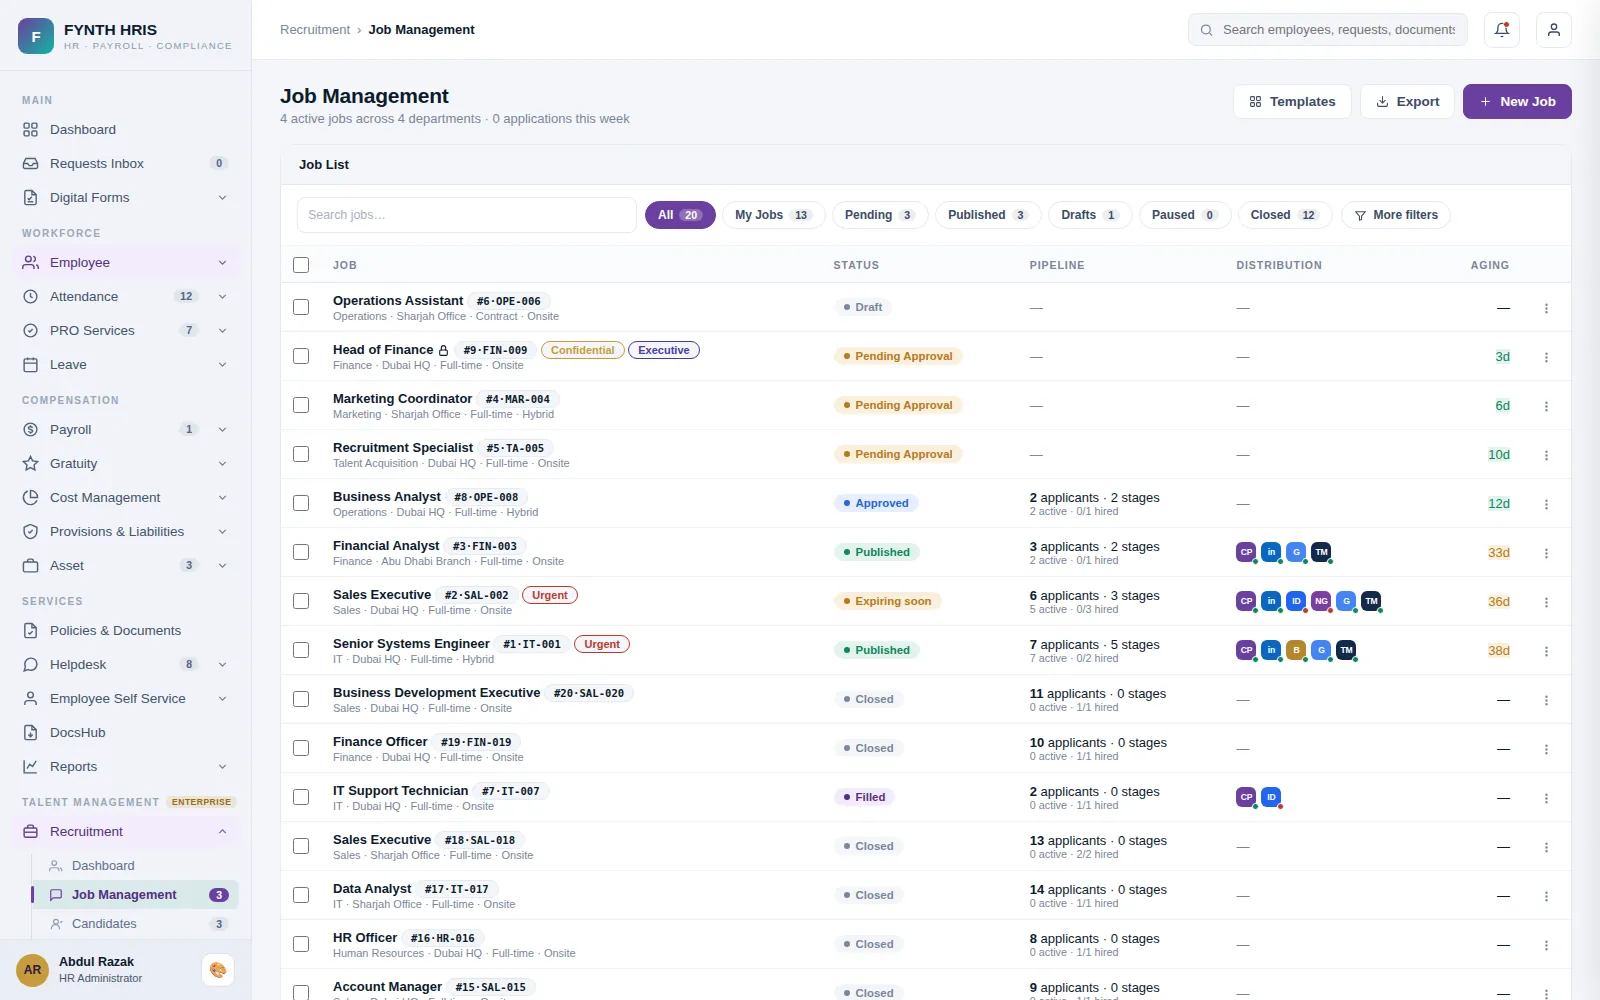
Task: Expand the PRO Services sidebar section
Action: [x=222, y=331]
